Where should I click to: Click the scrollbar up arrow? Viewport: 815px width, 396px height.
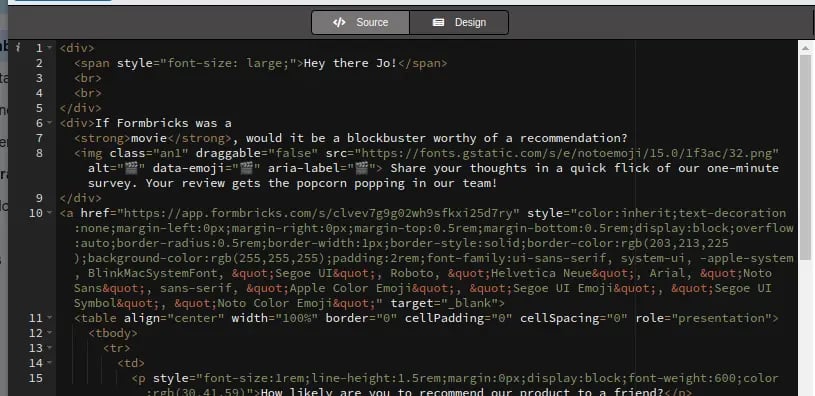coord(806,48)
